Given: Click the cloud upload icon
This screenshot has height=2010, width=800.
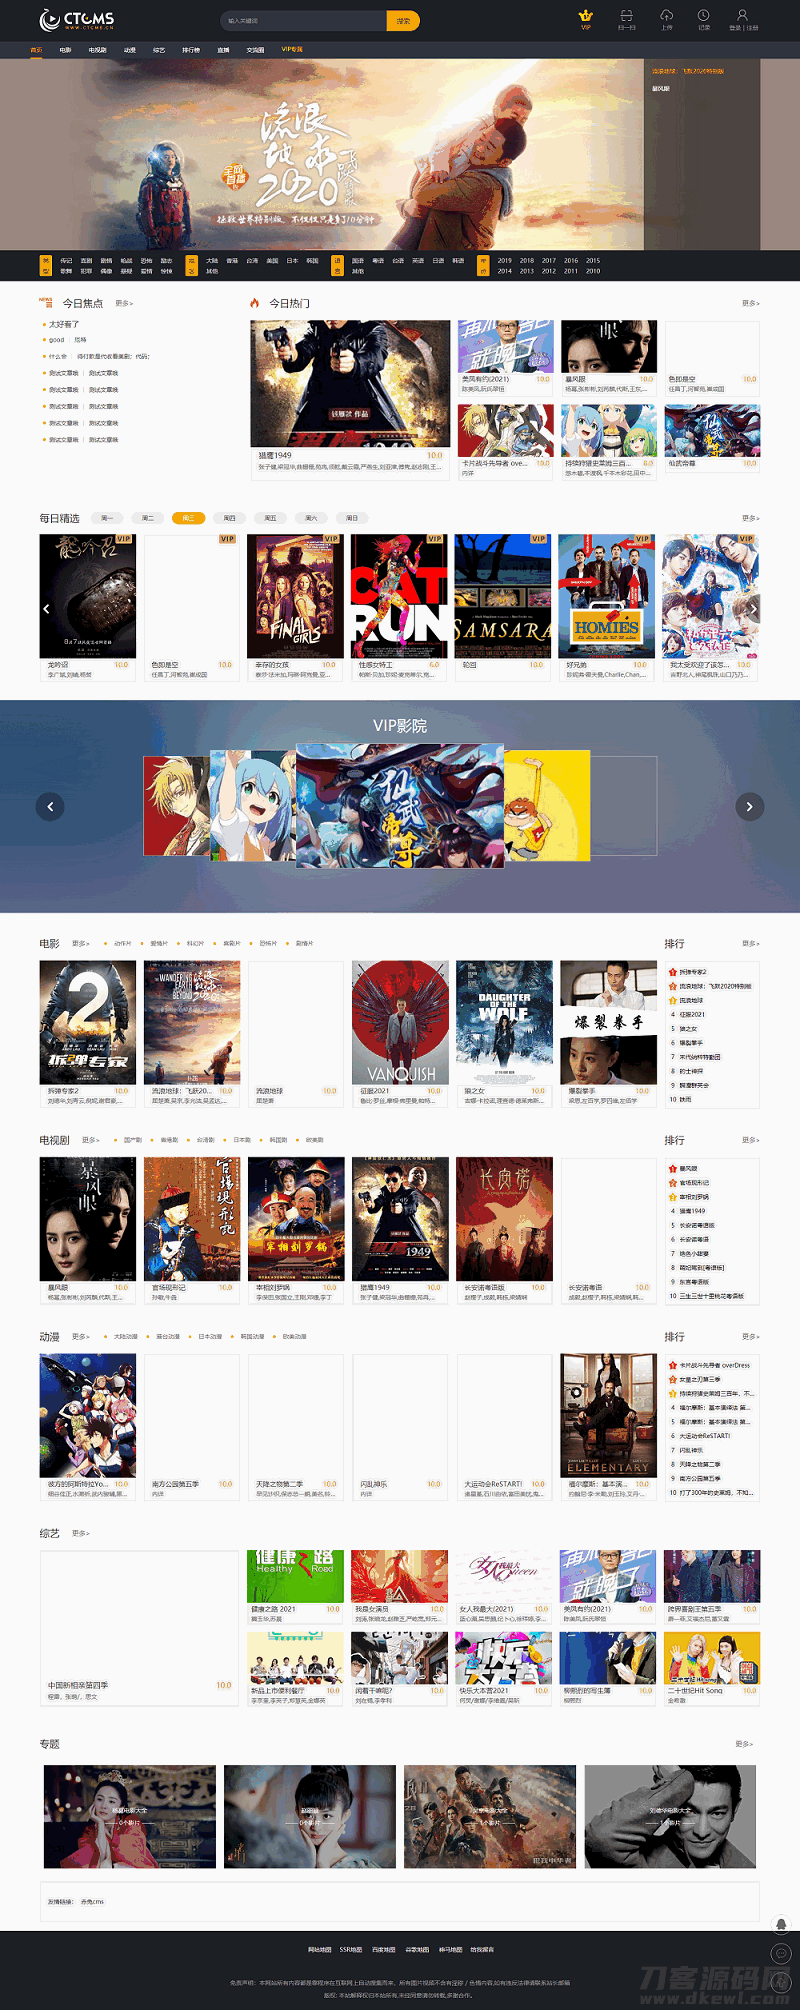Looking at the screenshot, I should [x=667, y=16].
